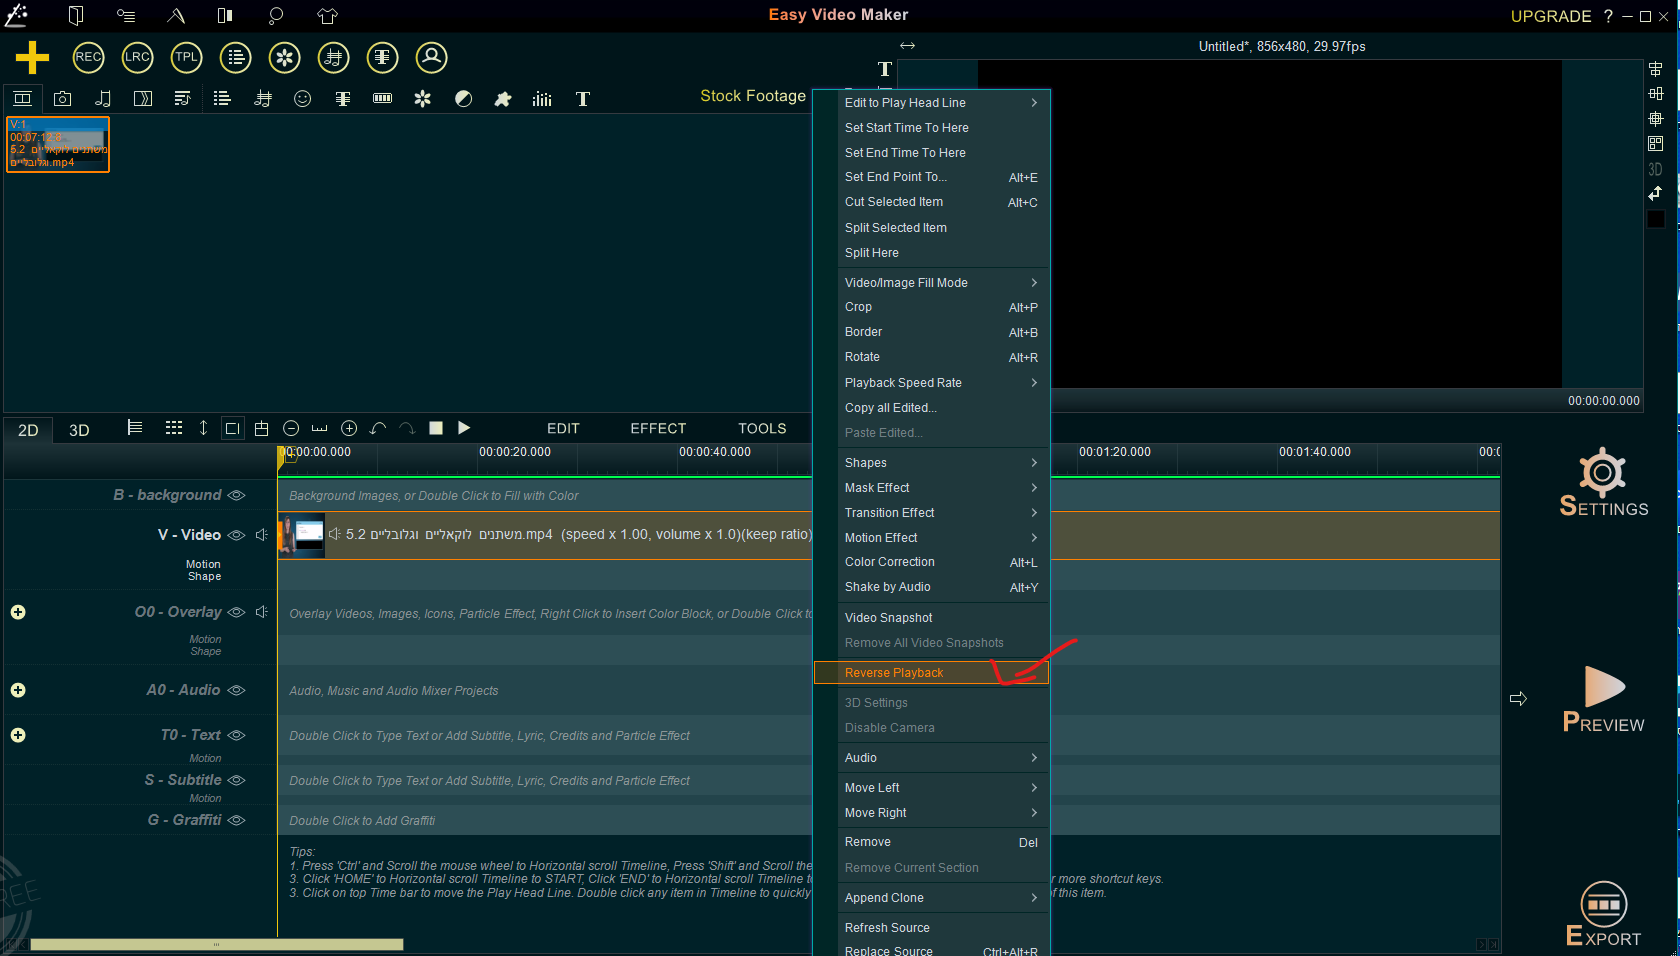Open the TOOLS menu above timeline

click(x=762, y=428)
